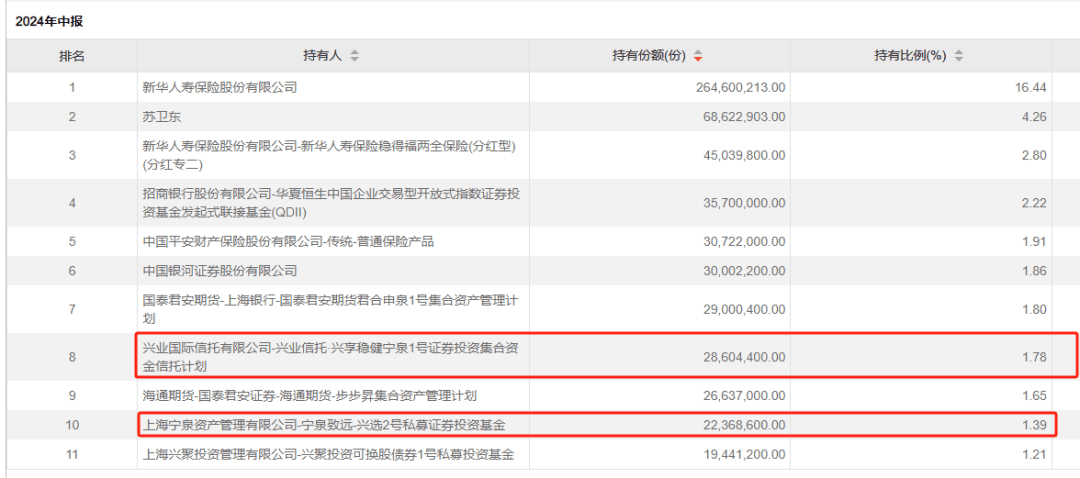Select holder 新华人寿保险股份有限公司 in rank 1
The width and height of the screenshot is (1080, 478).
point(219,87)
